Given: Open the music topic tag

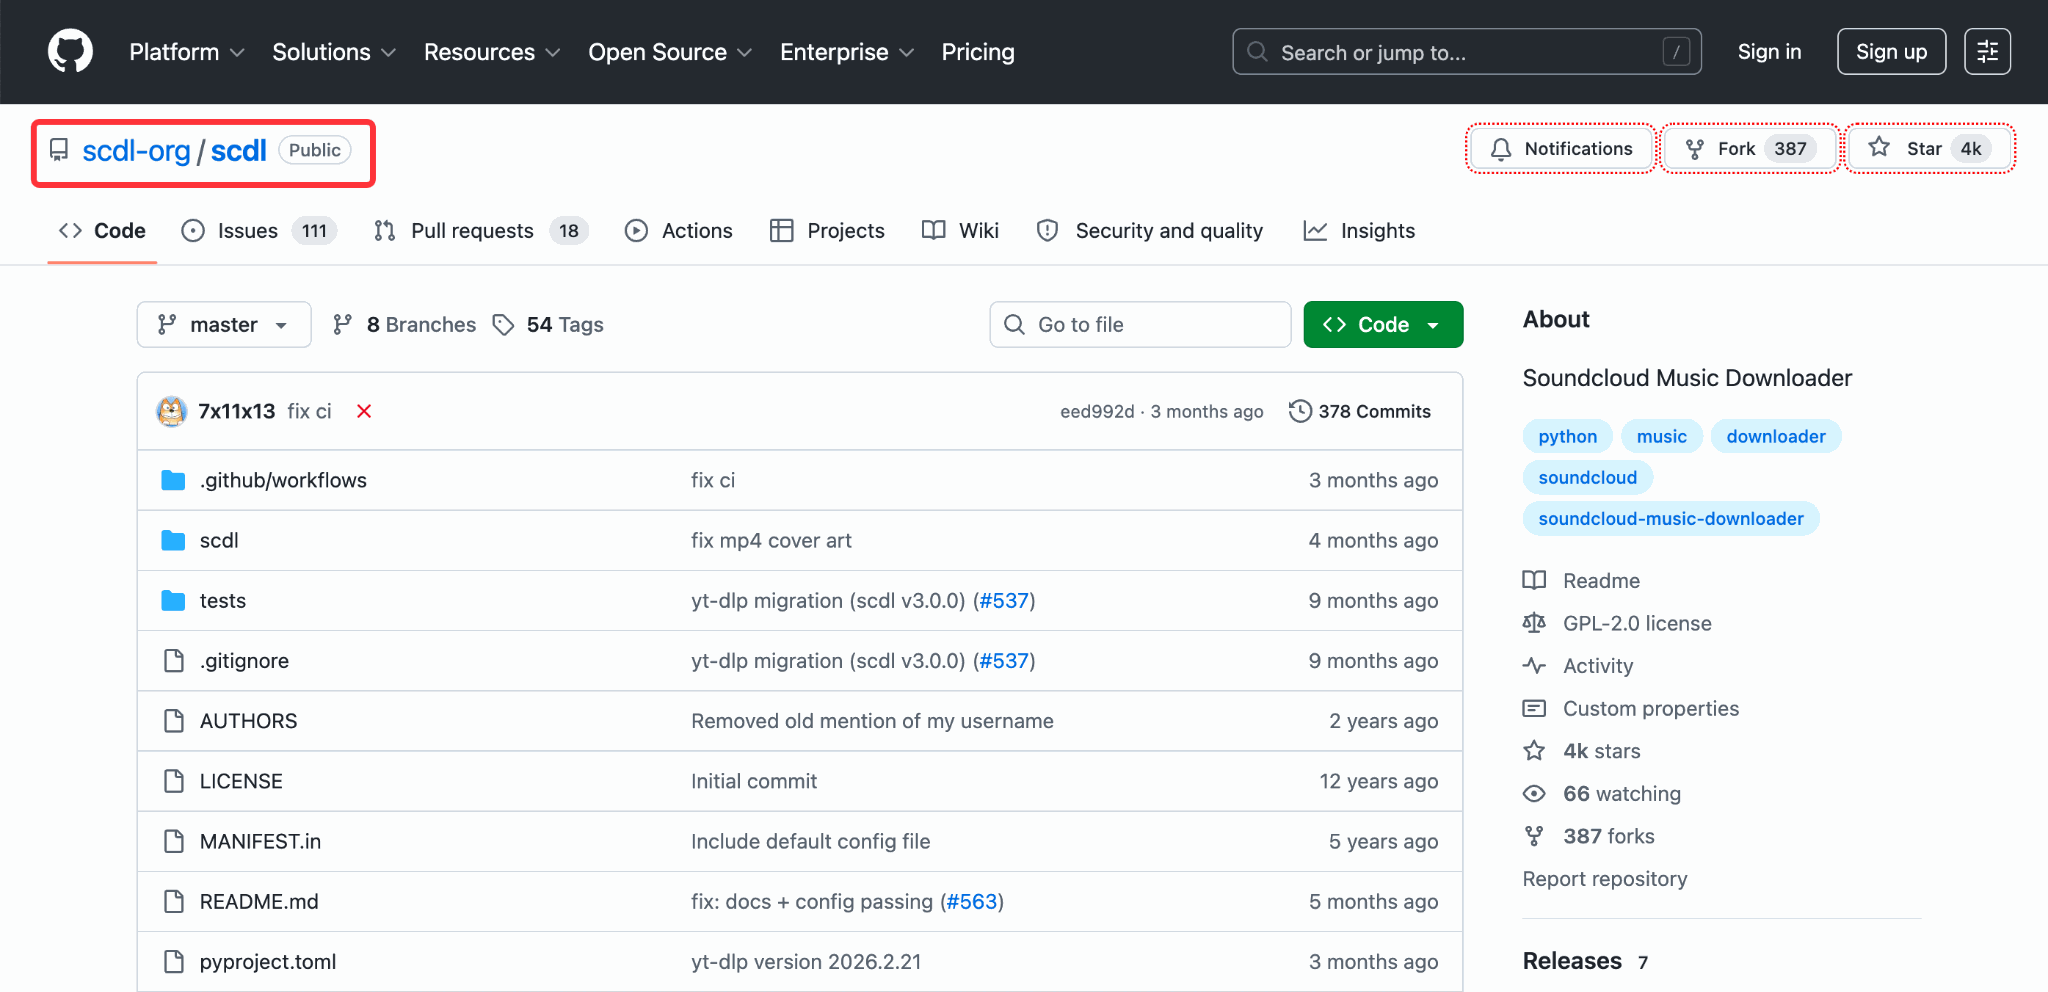Looking at the screenshot, I should 1661,436.
